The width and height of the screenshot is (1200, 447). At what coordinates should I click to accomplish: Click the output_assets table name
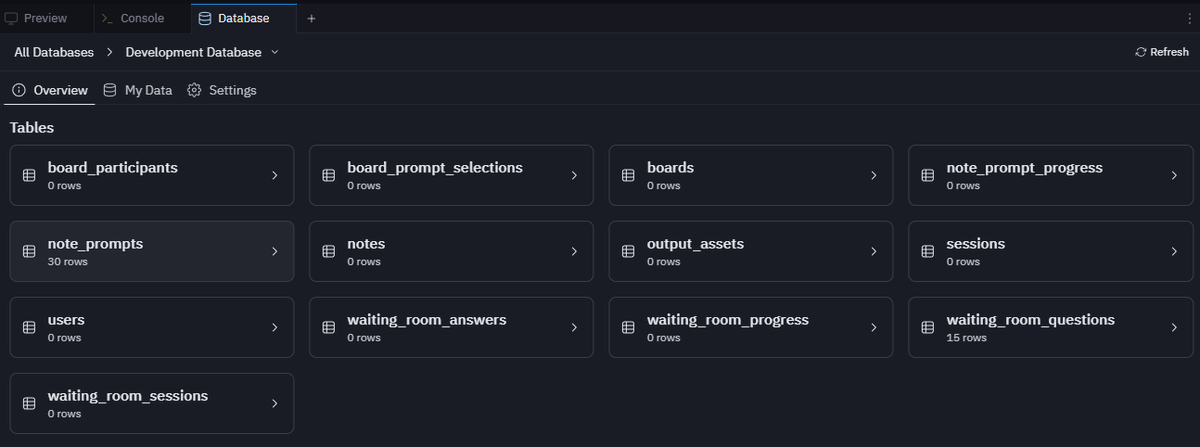[x=696, y=243]
